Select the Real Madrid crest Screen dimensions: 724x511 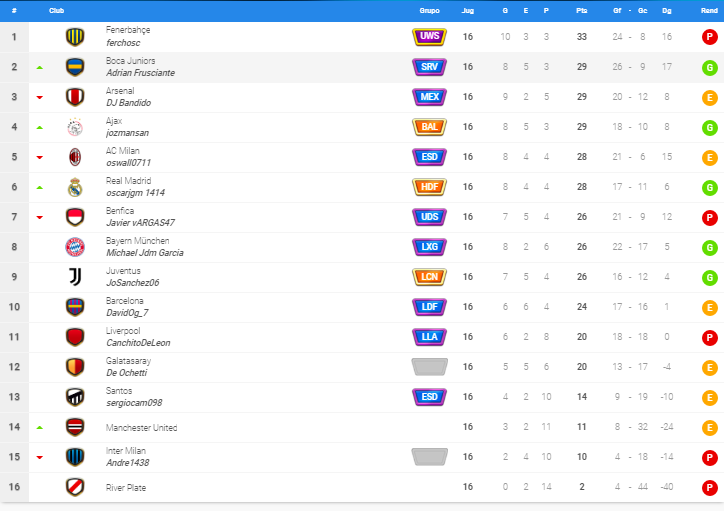(x=75, y=187)
